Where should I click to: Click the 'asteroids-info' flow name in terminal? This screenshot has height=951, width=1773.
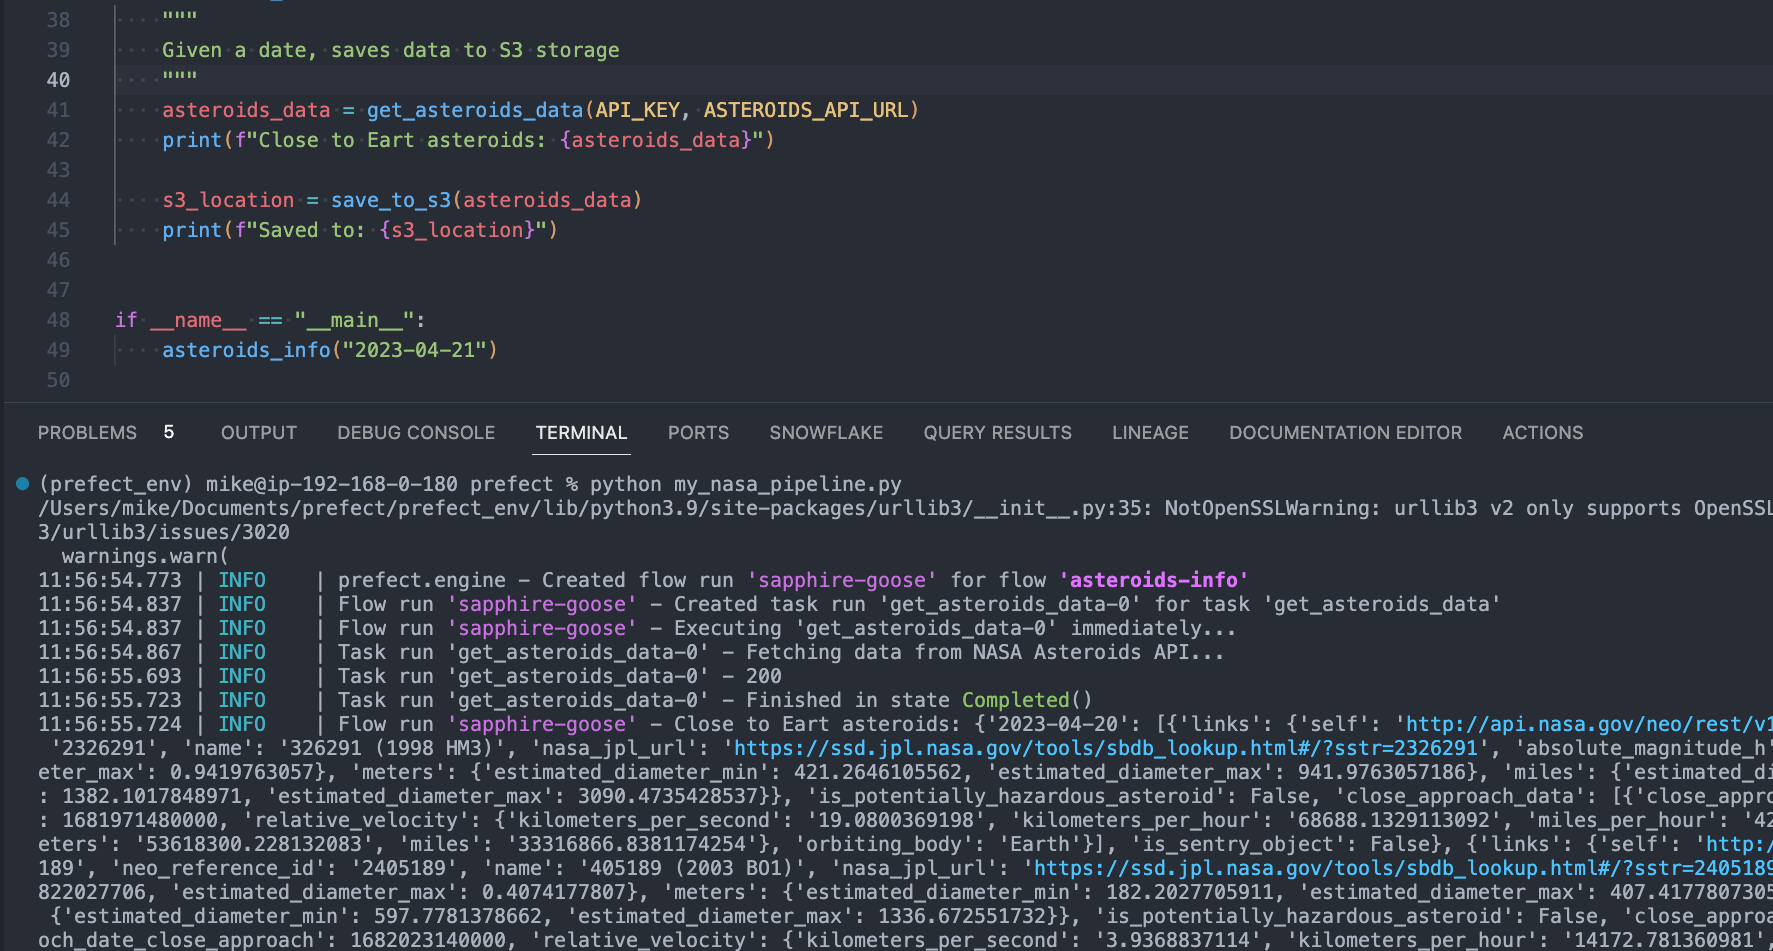point(1154,580)
